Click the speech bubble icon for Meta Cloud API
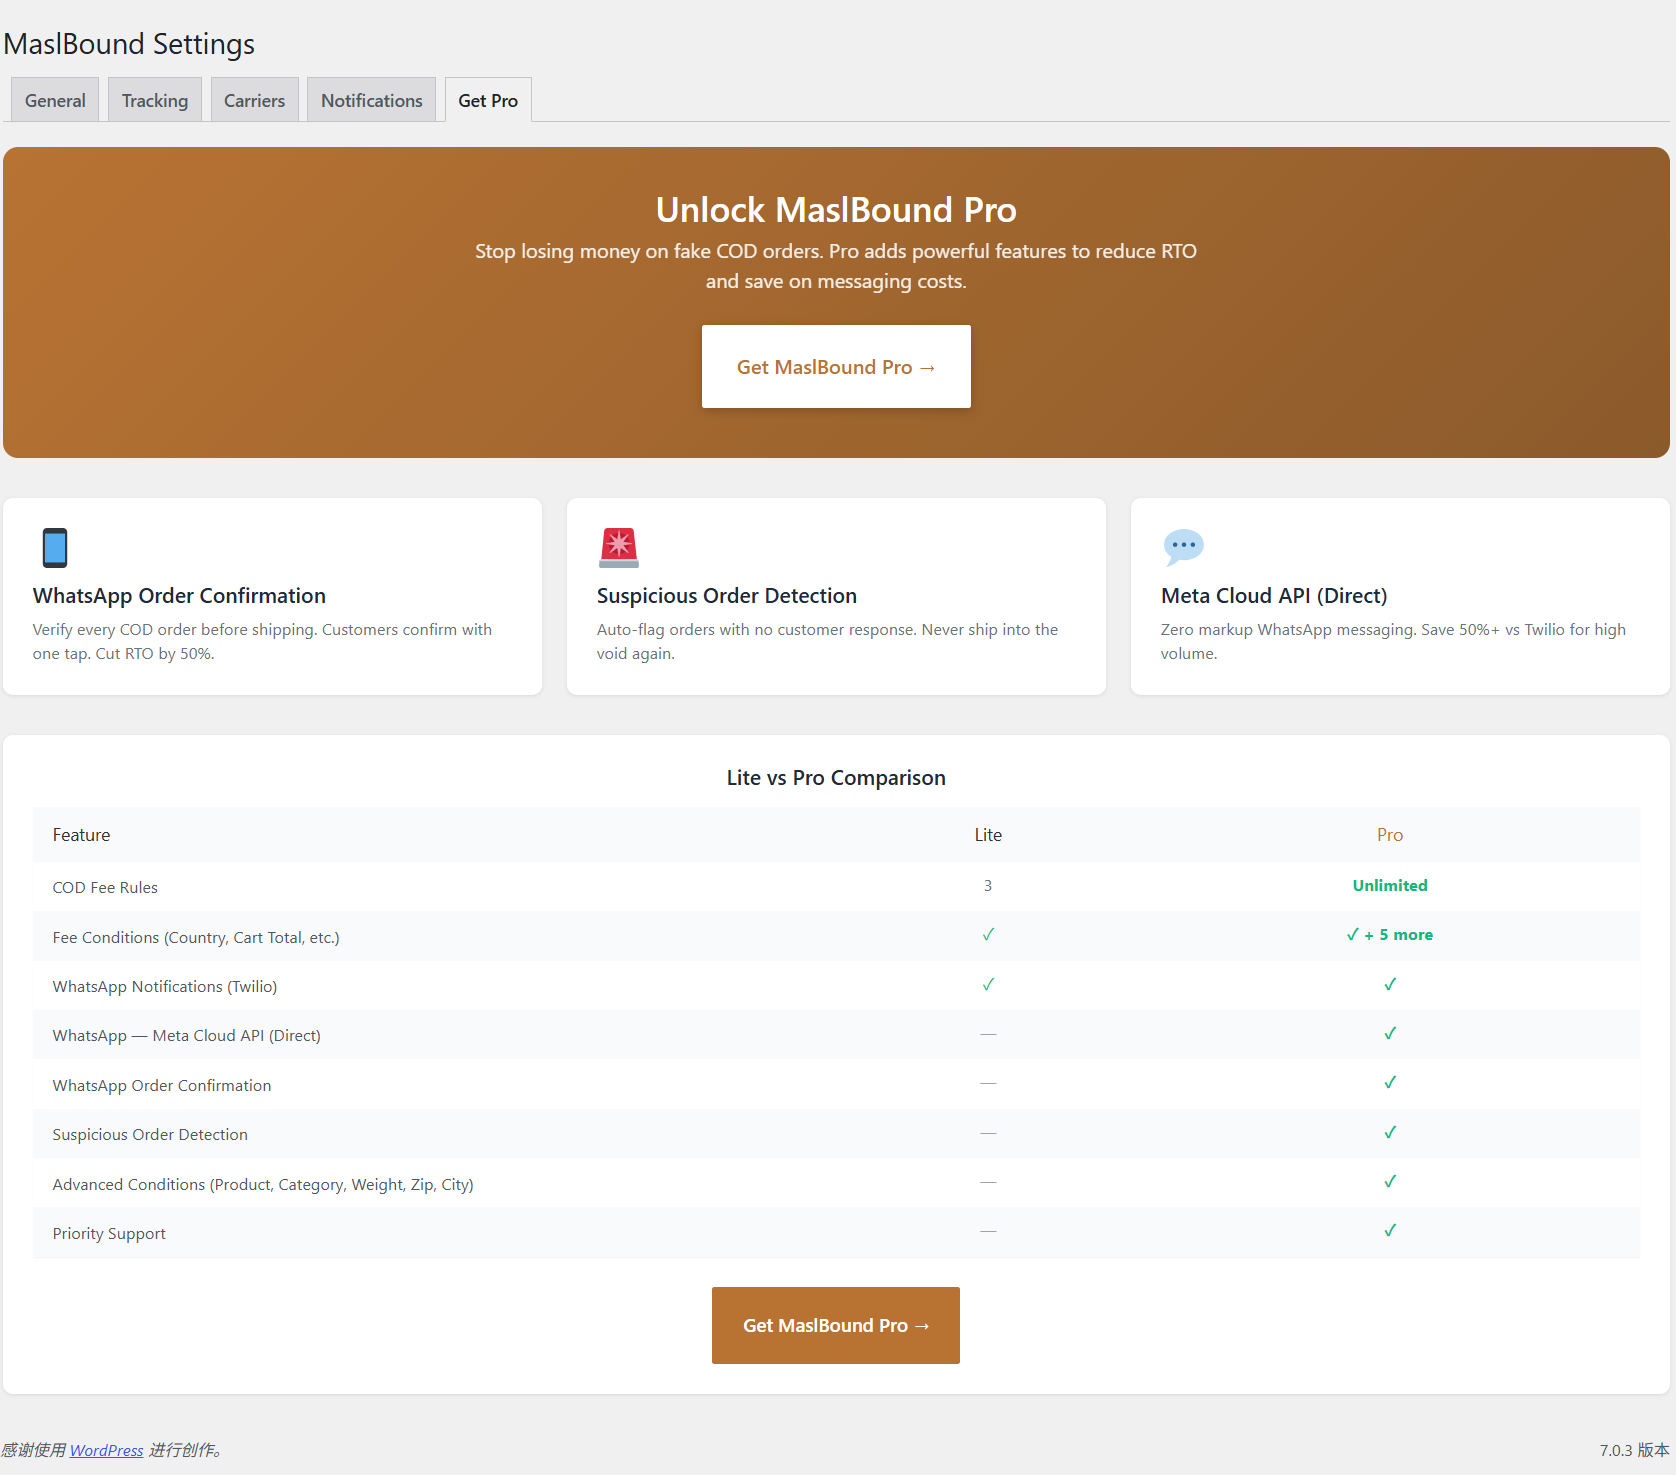 (1183, 547)
